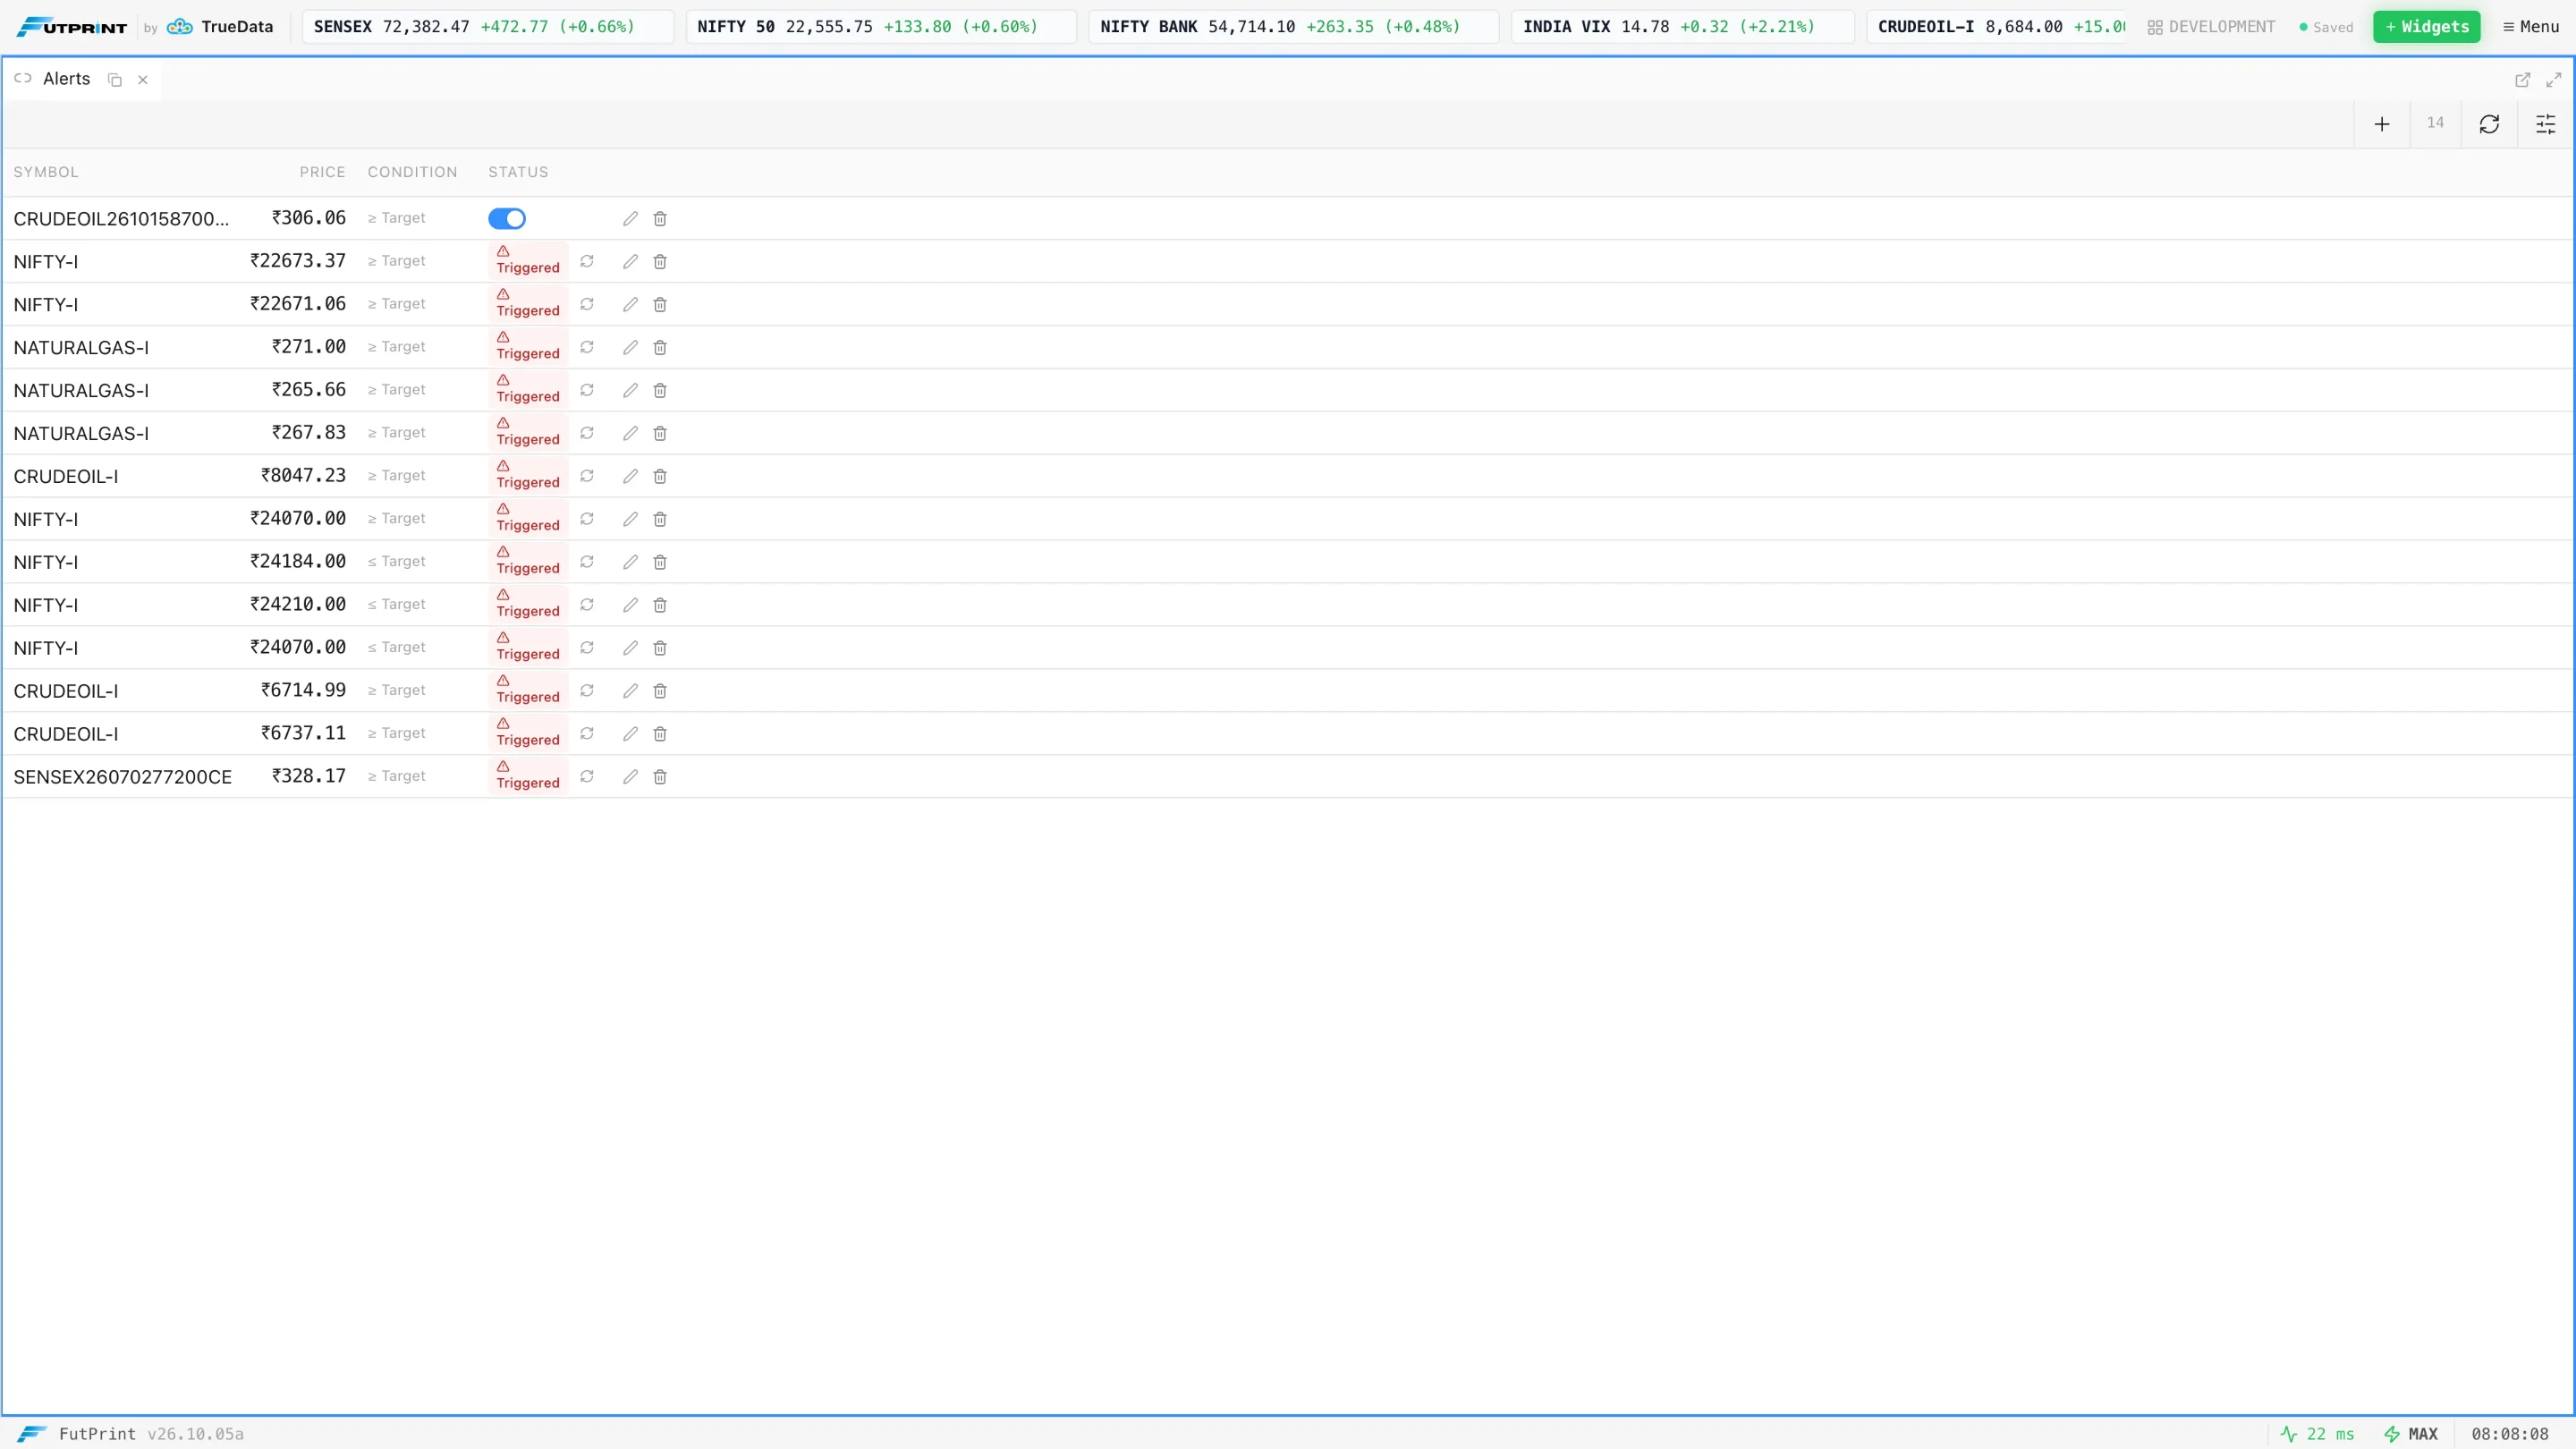Reset the CRUDEOIL-I ₹6737.11 alert

tap(587, 734)
